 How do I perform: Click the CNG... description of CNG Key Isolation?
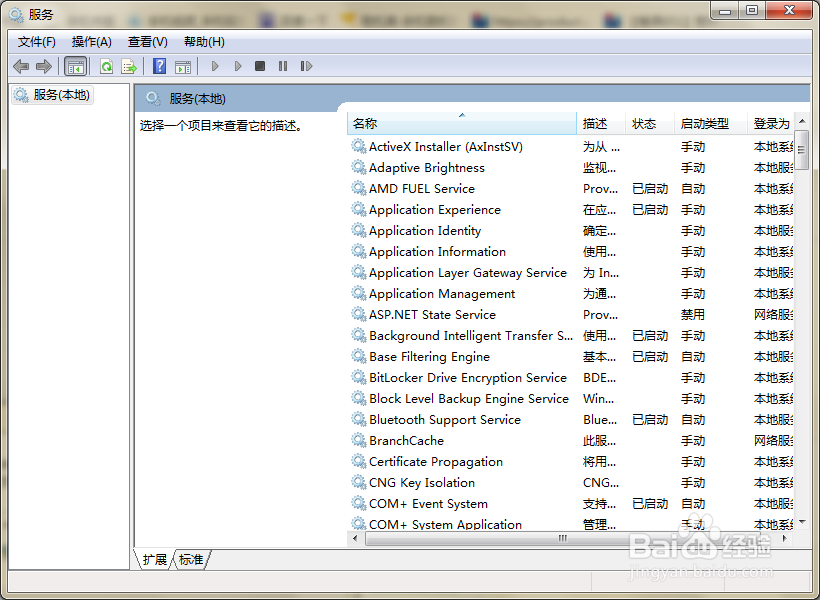(x=601, y=482)
